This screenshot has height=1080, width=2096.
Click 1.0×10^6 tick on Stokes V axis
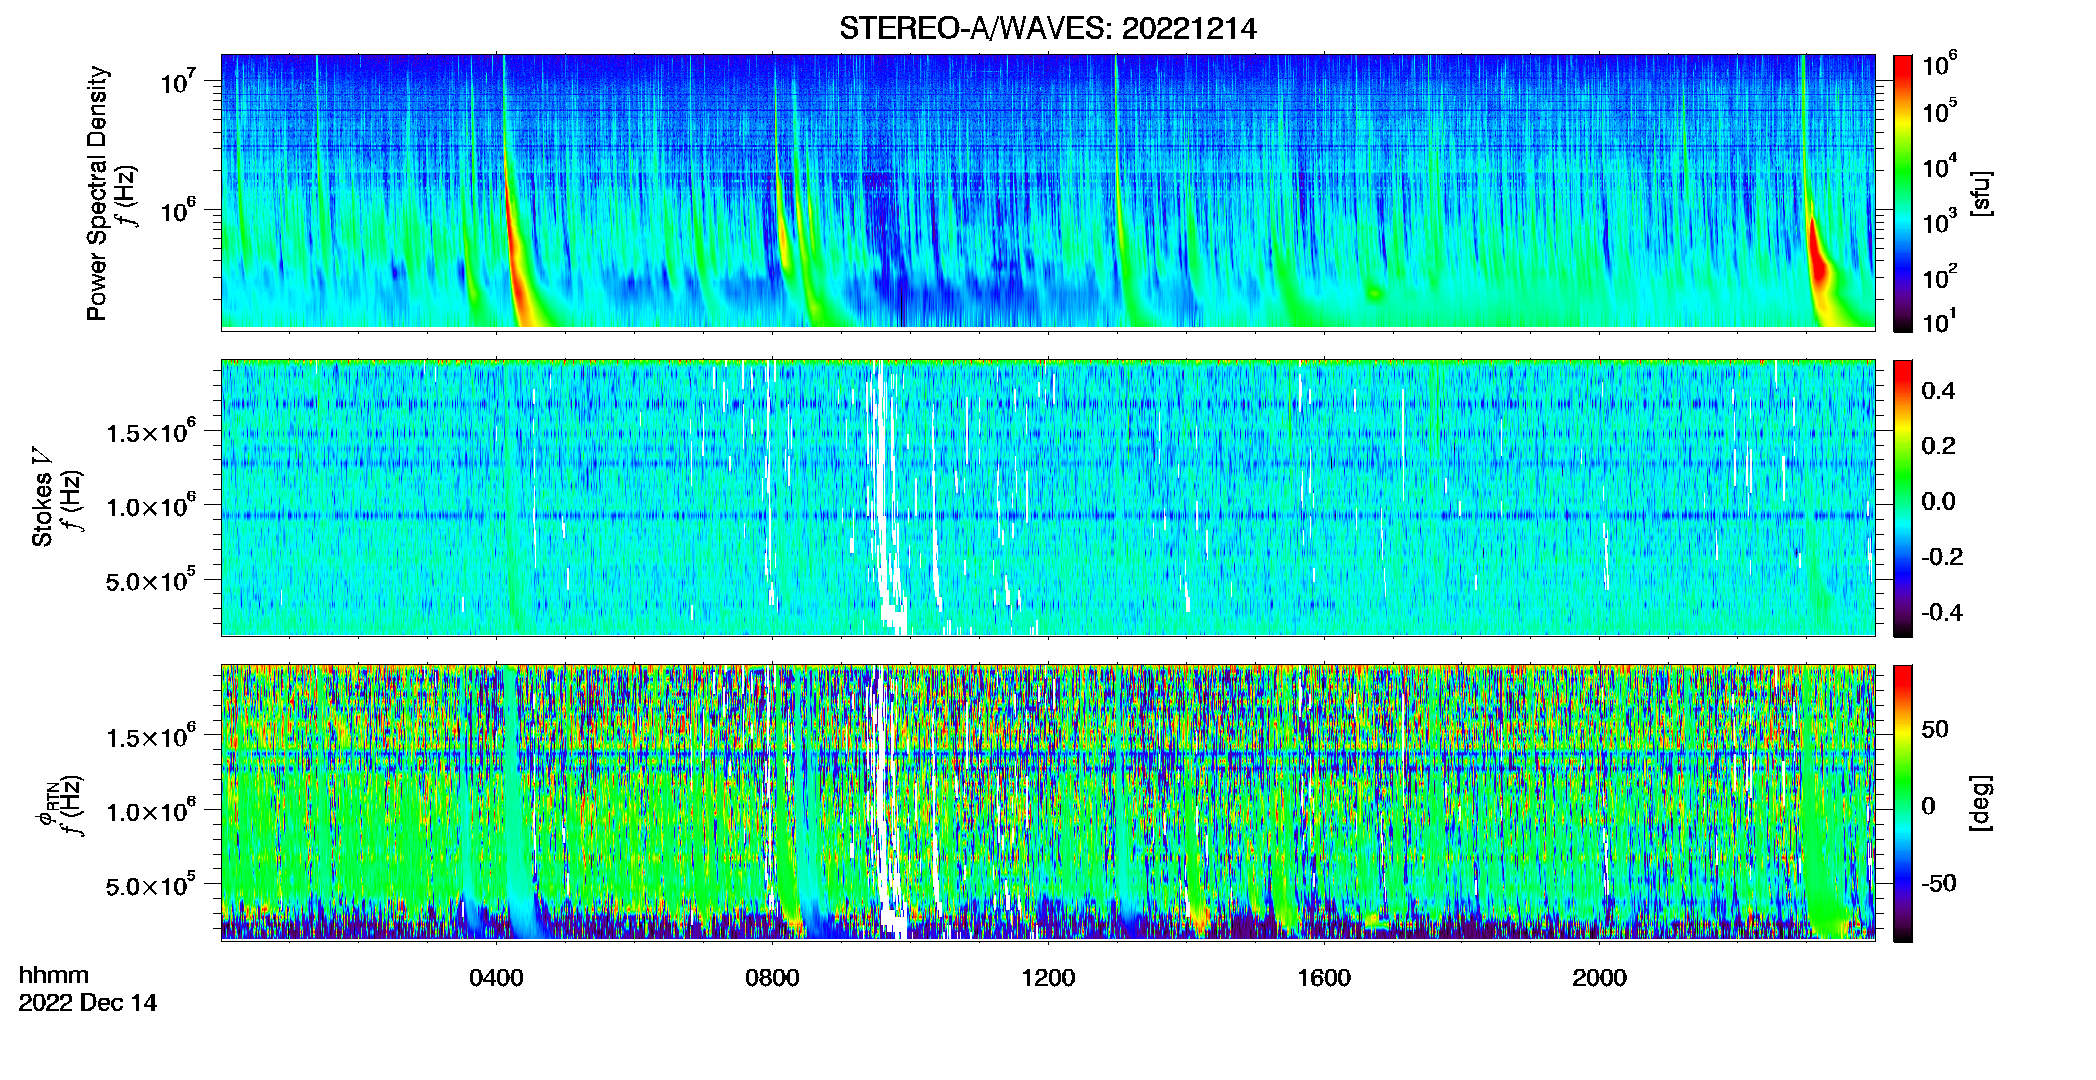pyautogui.click(x=151, y=506)
